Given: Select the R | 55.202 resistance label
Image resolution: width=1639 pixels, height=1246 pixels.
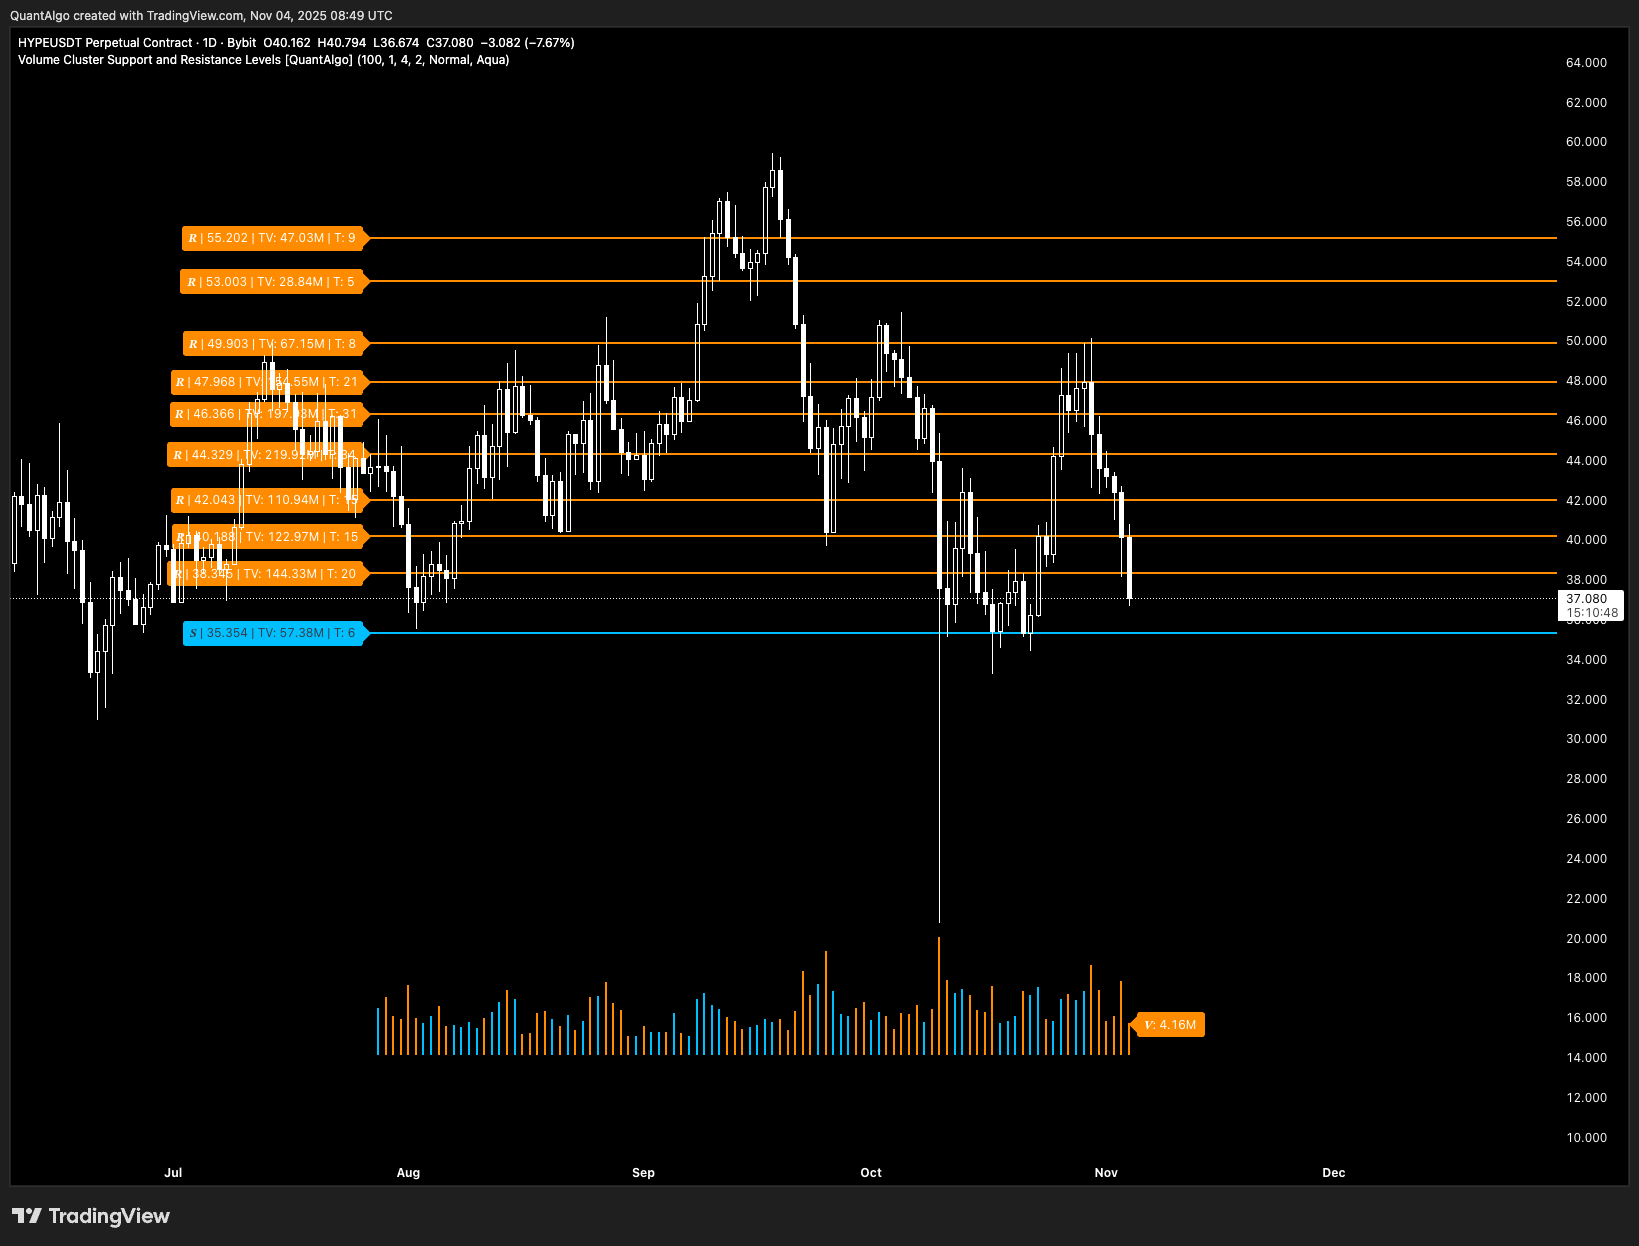Looking at the screenshot, I should point(275,238).
